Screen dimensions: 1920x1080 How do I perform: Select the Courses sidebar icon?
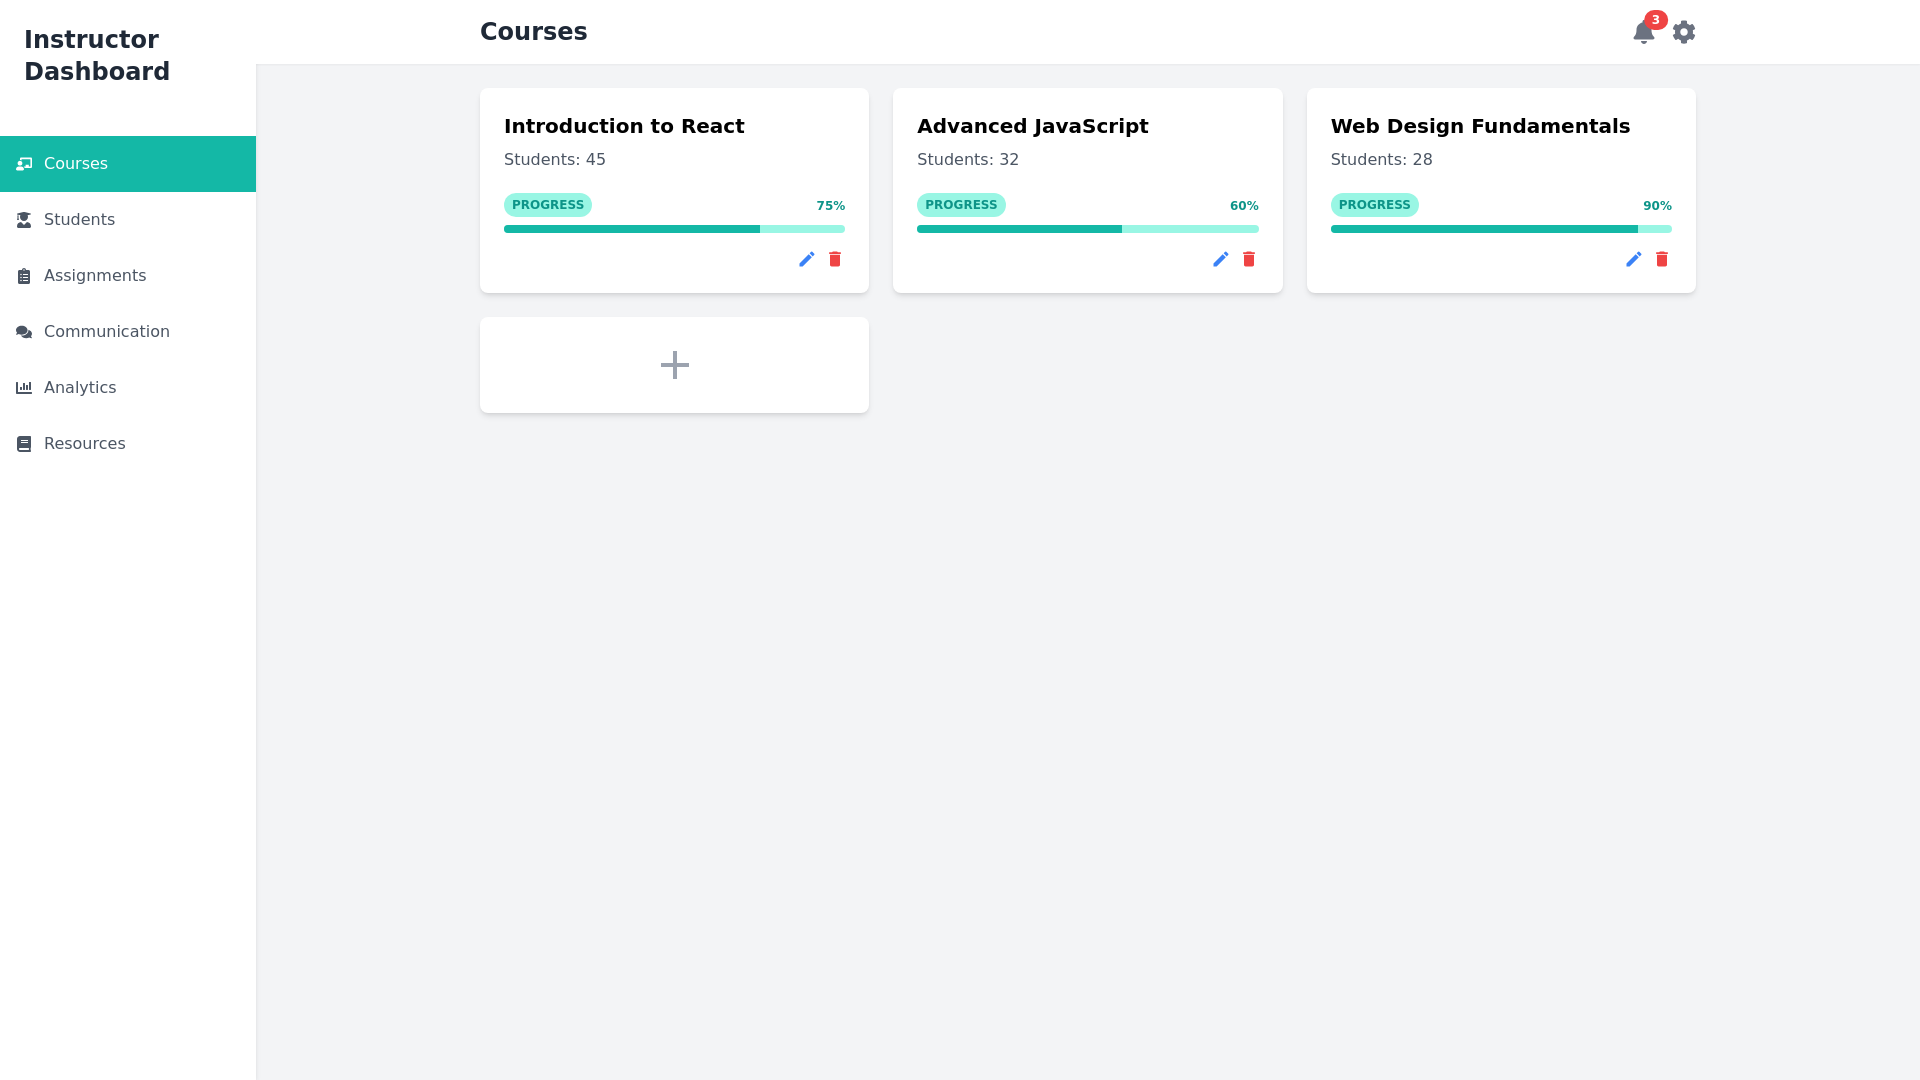click(x=24, y=163)
